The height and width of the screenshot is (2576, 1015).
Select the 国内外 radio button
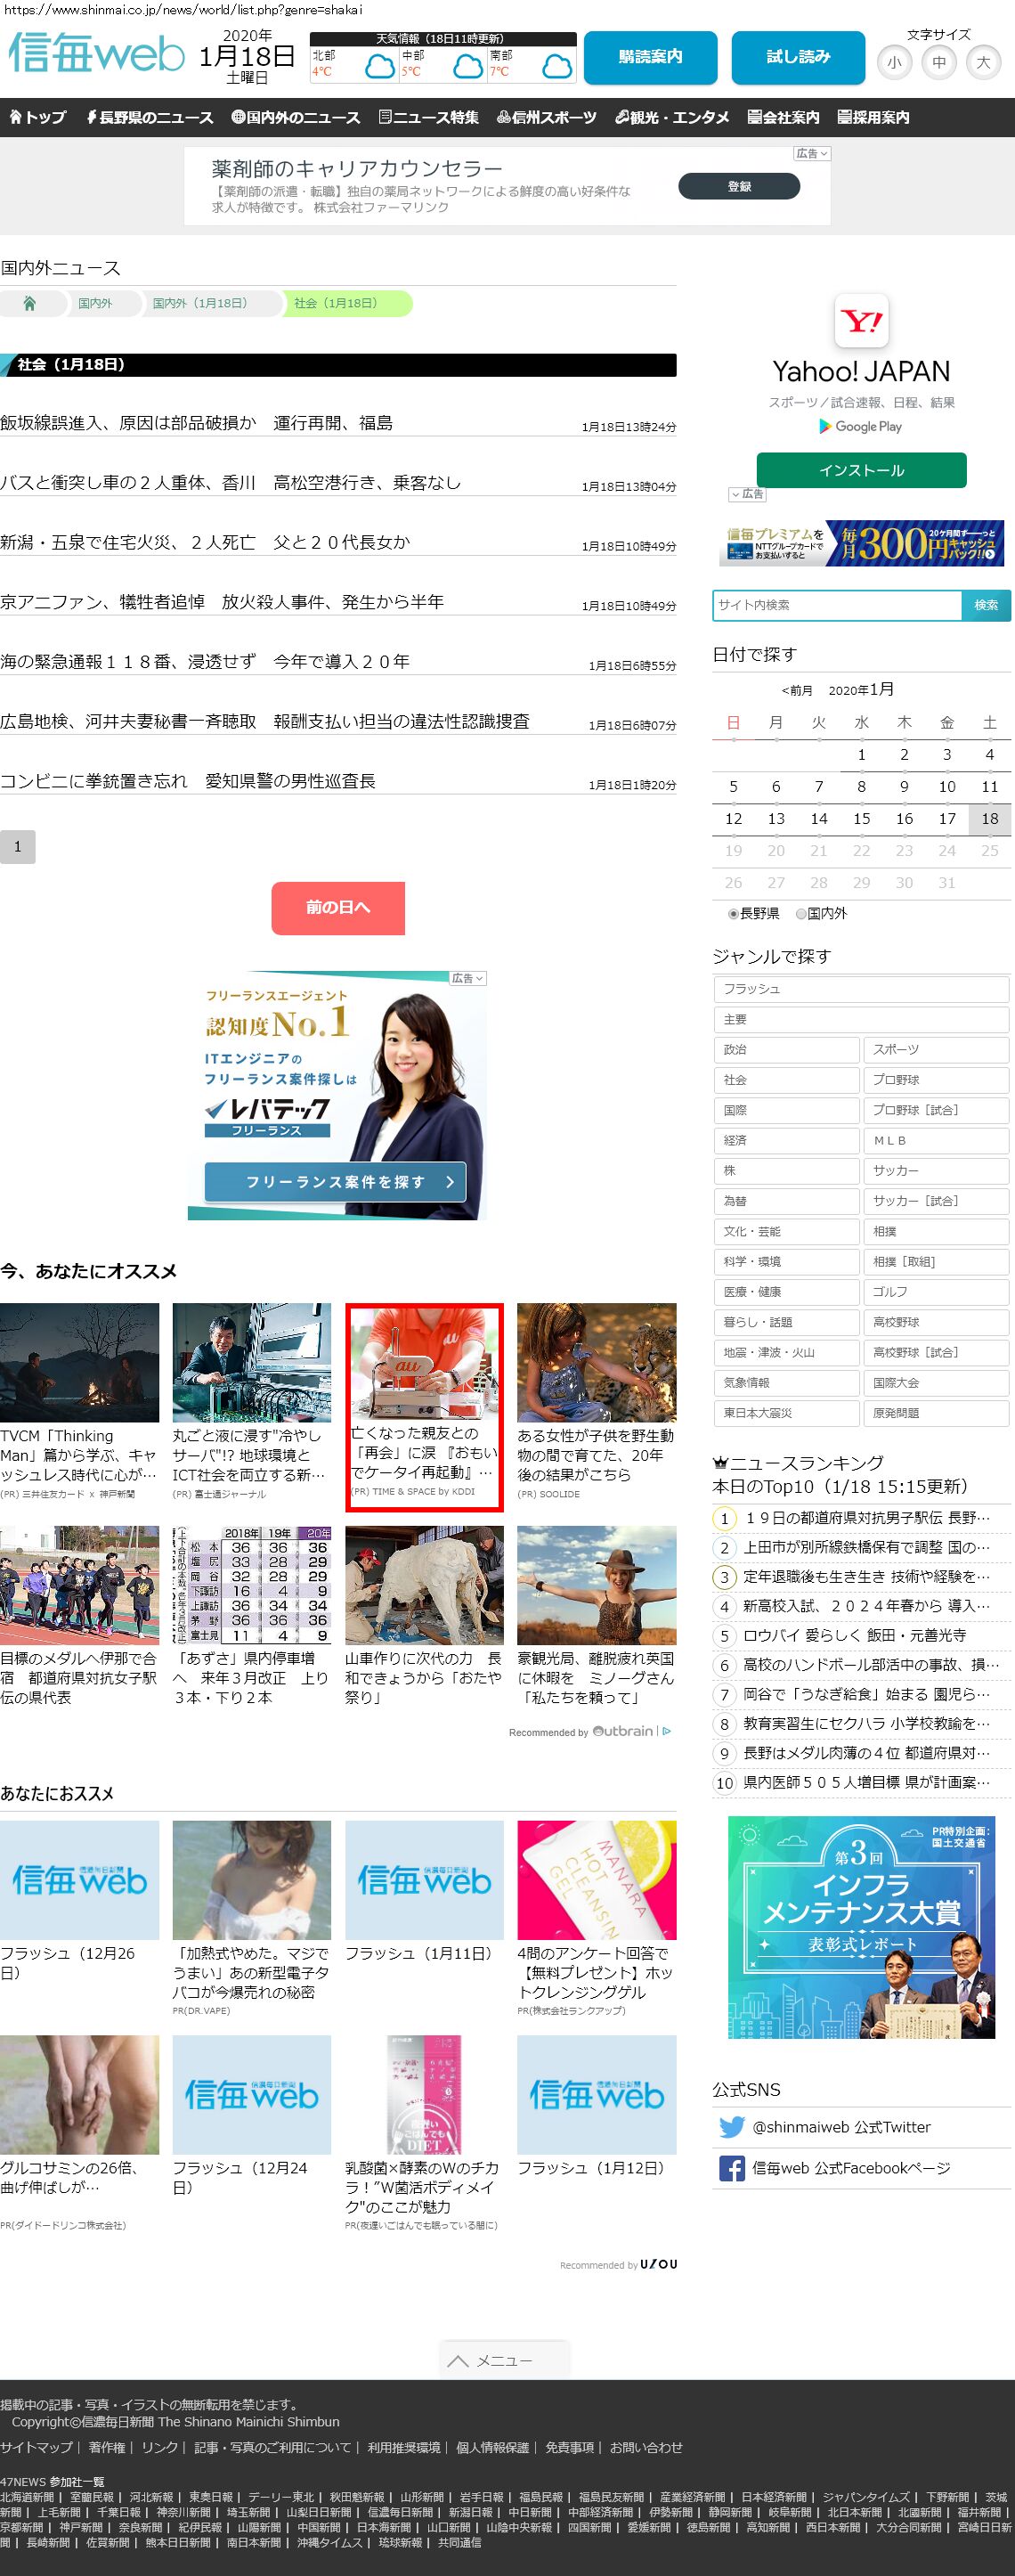click(801, 914)
